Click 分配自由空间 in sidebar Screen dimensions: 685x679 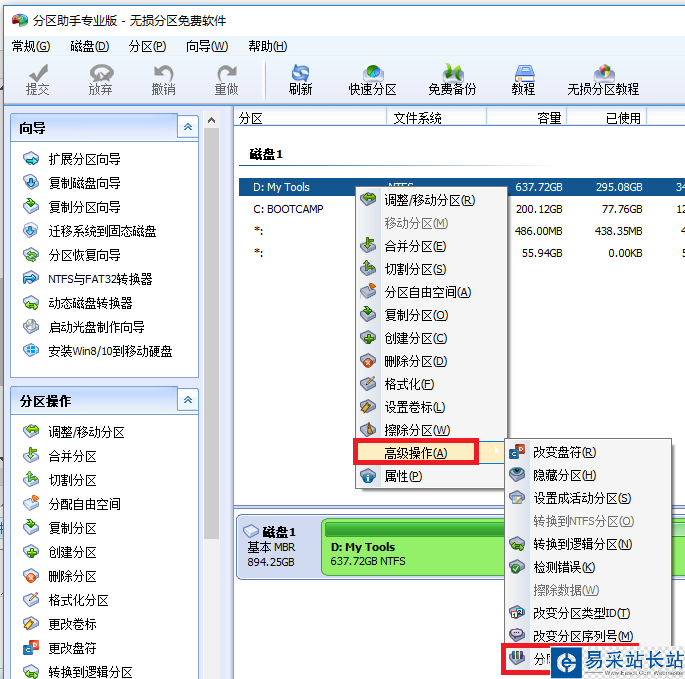click(72, 504)
